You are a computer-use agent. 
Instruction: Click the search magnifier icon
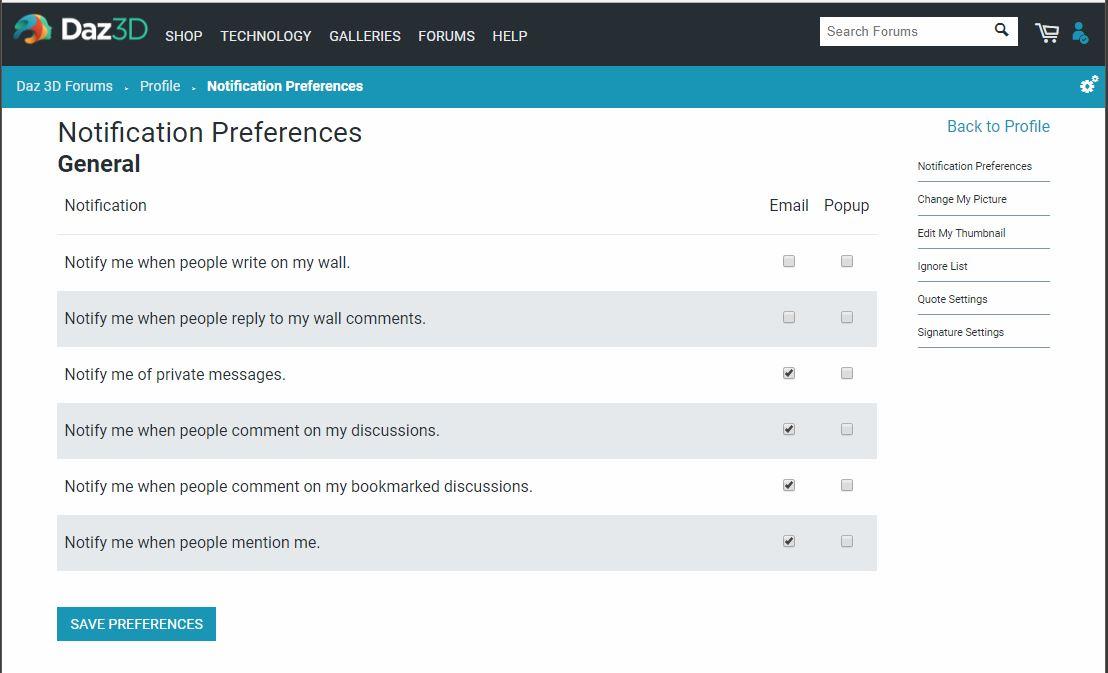click(1001, 31)
